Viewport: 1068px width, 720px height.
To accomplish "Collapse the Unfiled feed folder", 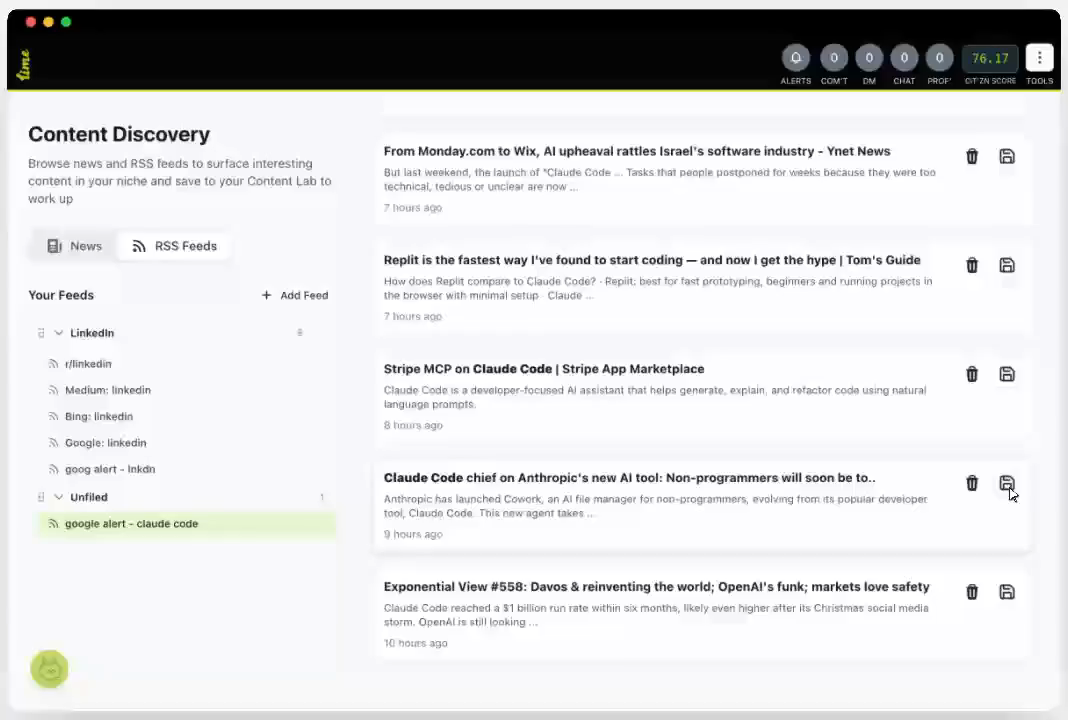I will tap(59, 497).
